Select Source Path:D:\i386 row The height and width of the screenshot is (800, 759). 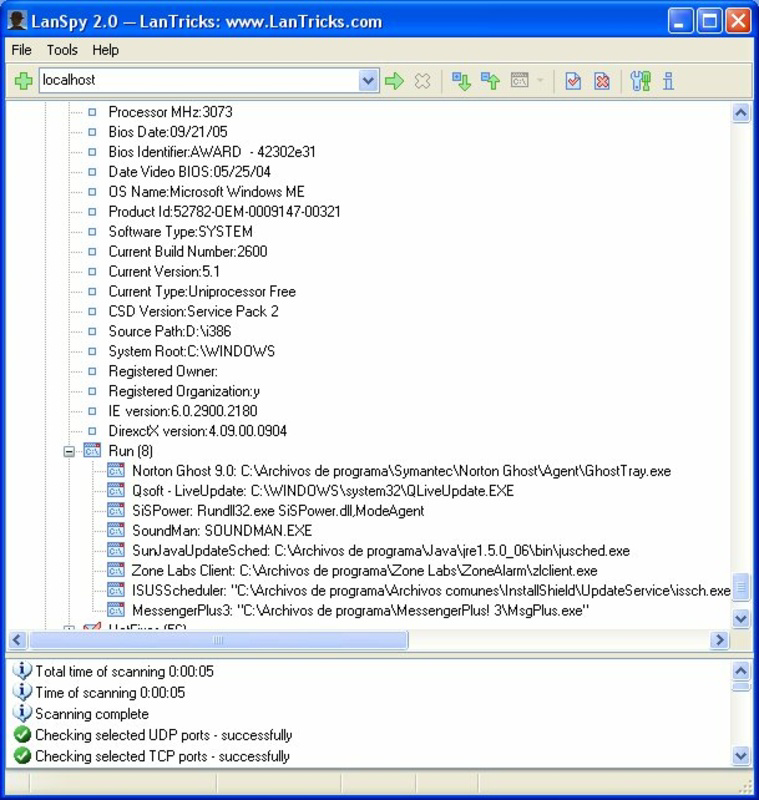170,331
